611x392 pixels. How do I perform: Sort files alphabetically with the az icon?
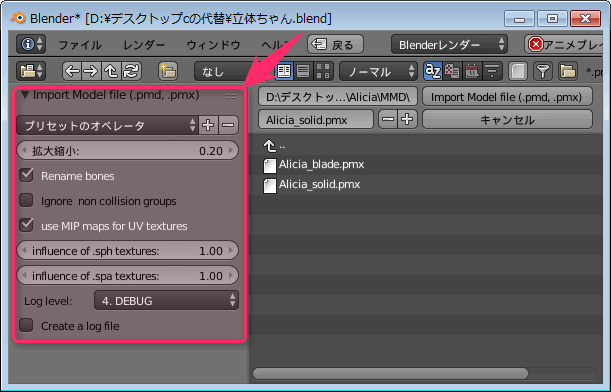pos(433,71)
